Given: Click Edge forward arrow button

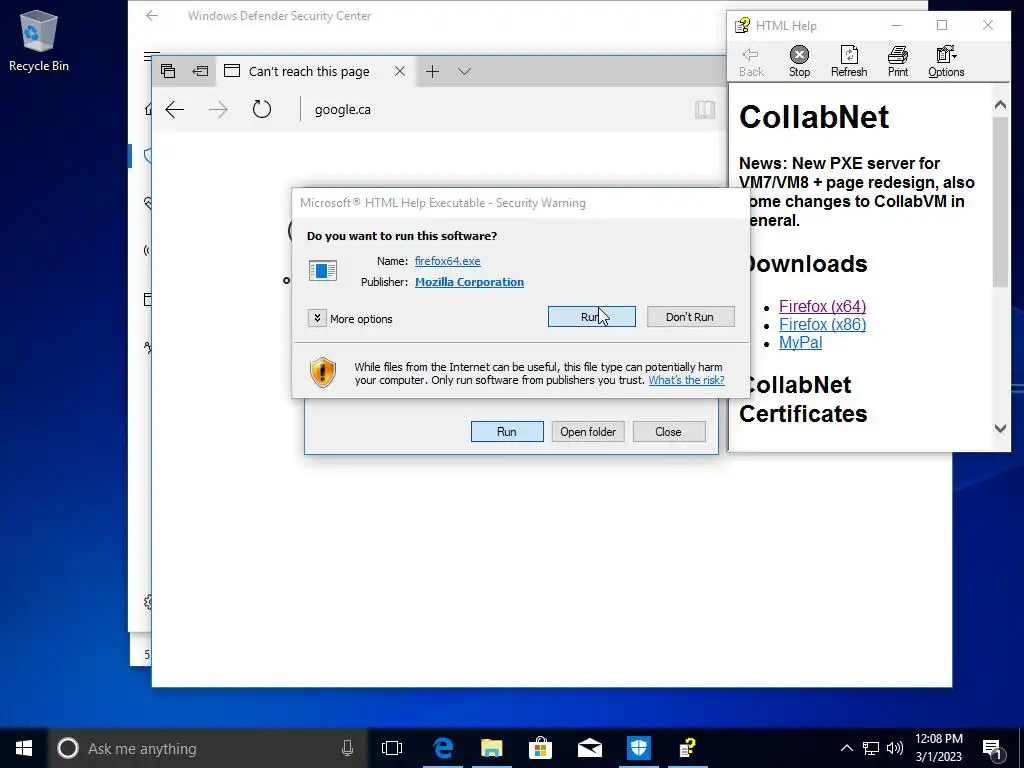Looking at the screenshot, I should coord(218,110).
